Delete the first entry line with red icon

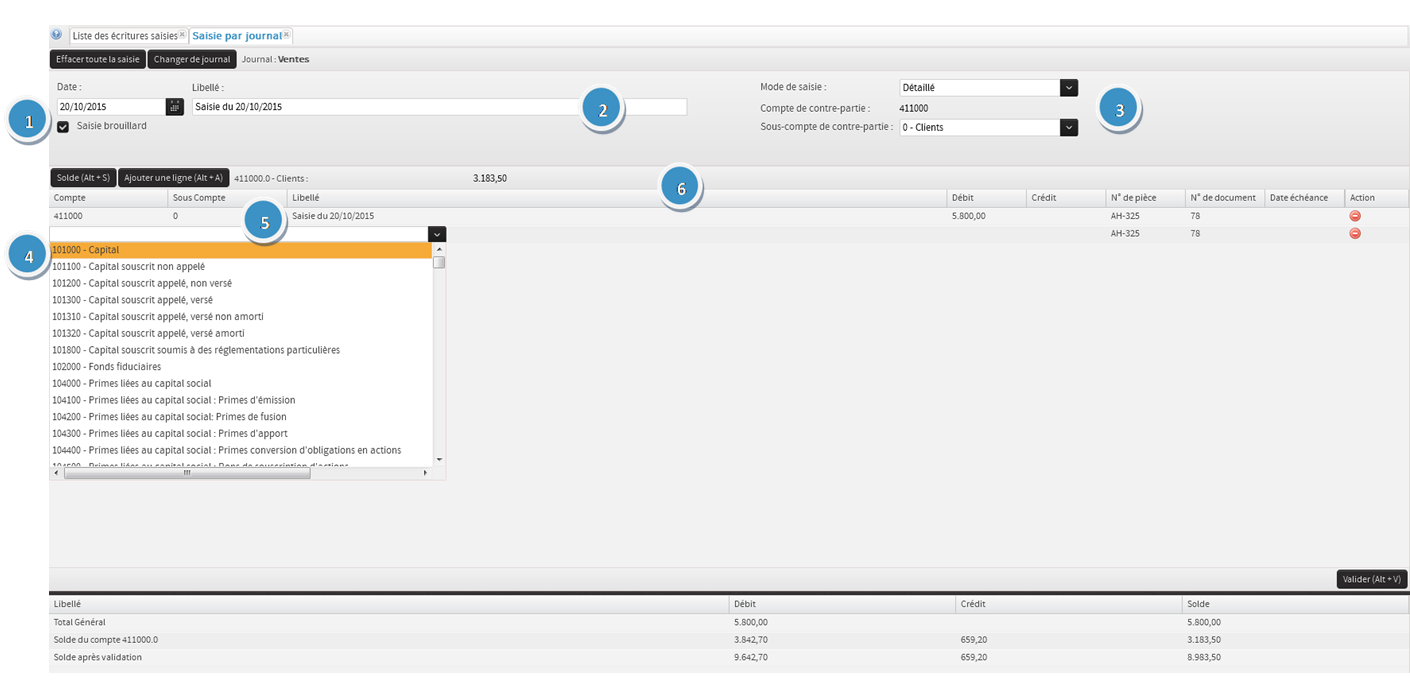tap(1355, 216)
